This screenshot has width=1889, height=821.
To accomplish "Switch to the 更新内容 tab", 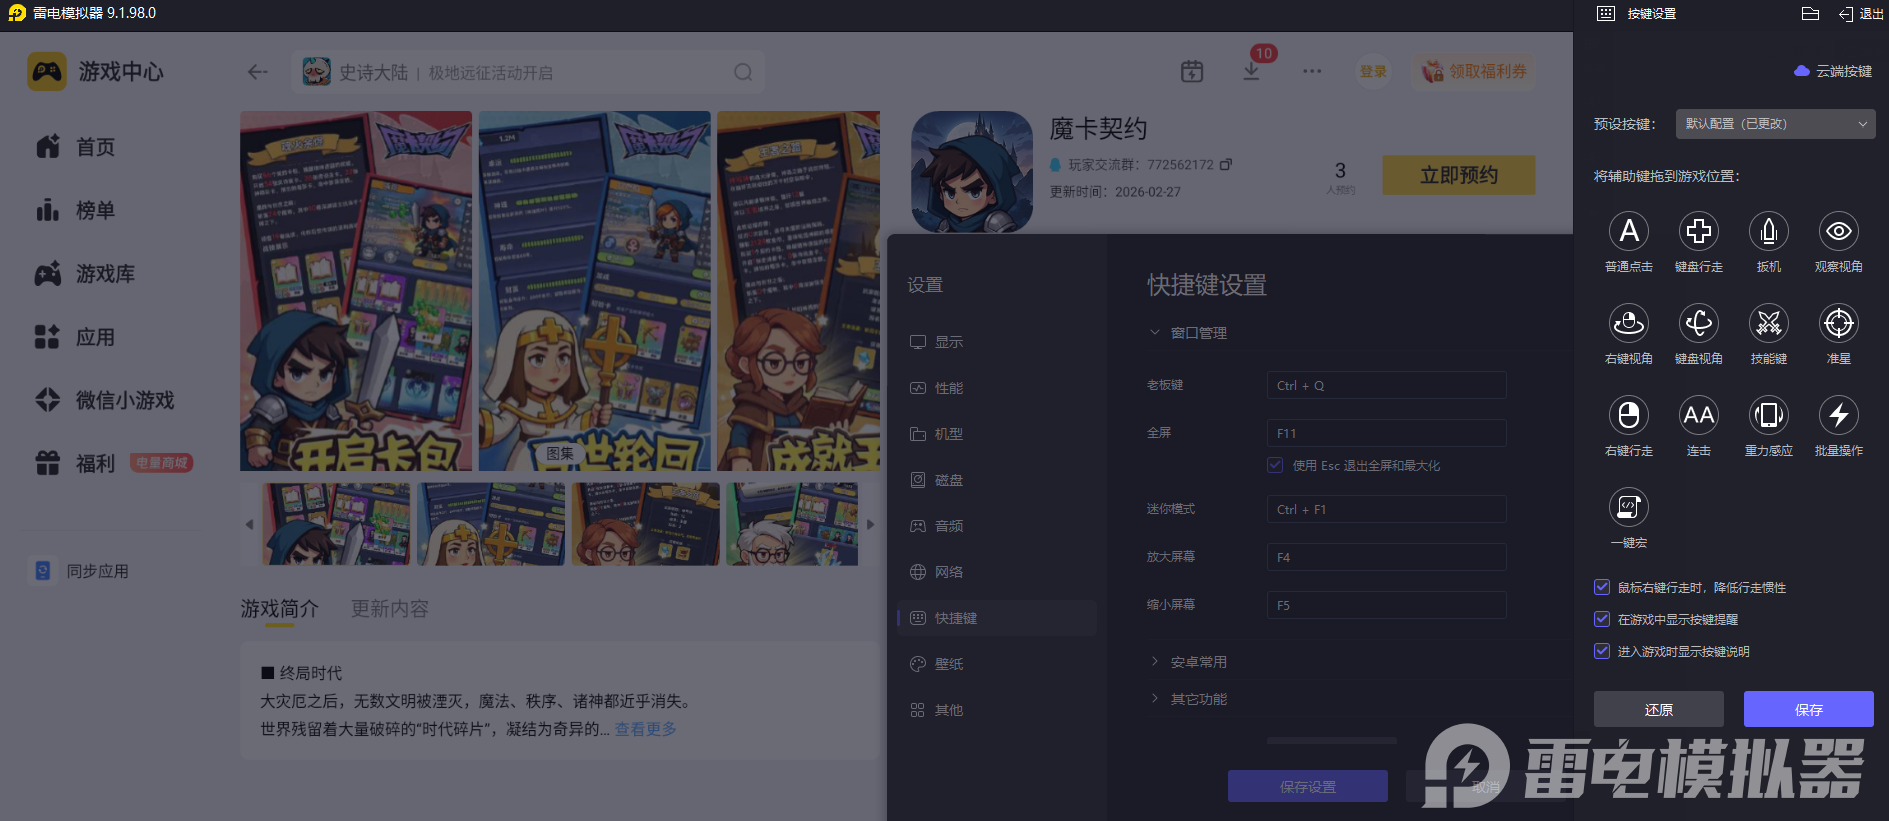I will [x=390, y=608].
